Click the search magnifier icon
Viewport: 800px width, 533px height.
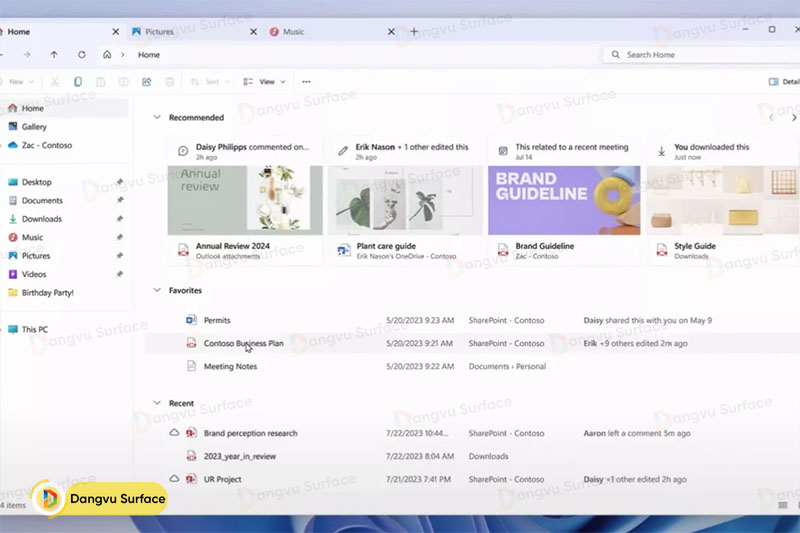[x=615, y=55]
